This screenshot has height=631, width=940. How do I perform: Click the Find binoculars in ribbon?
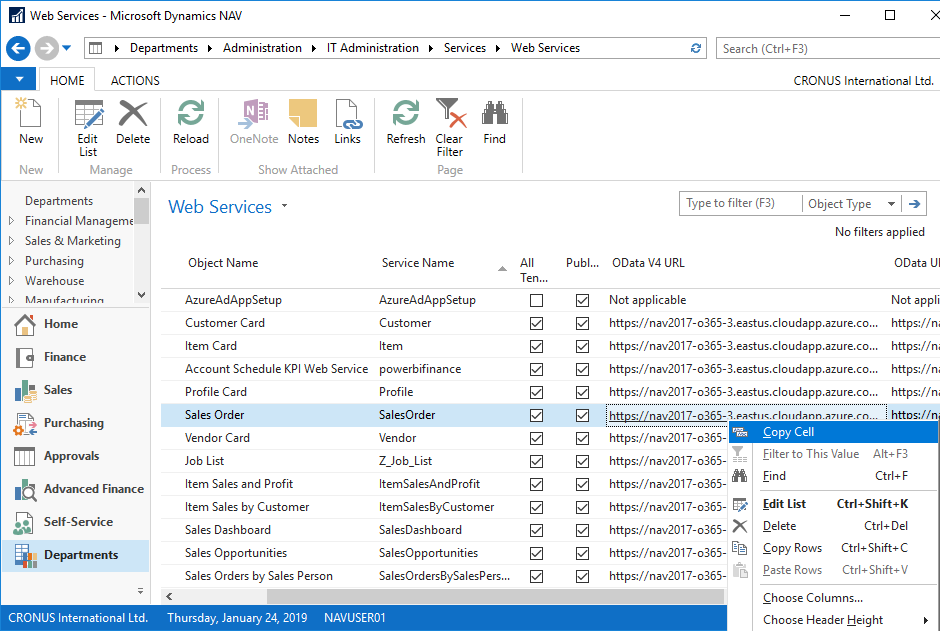495,122
